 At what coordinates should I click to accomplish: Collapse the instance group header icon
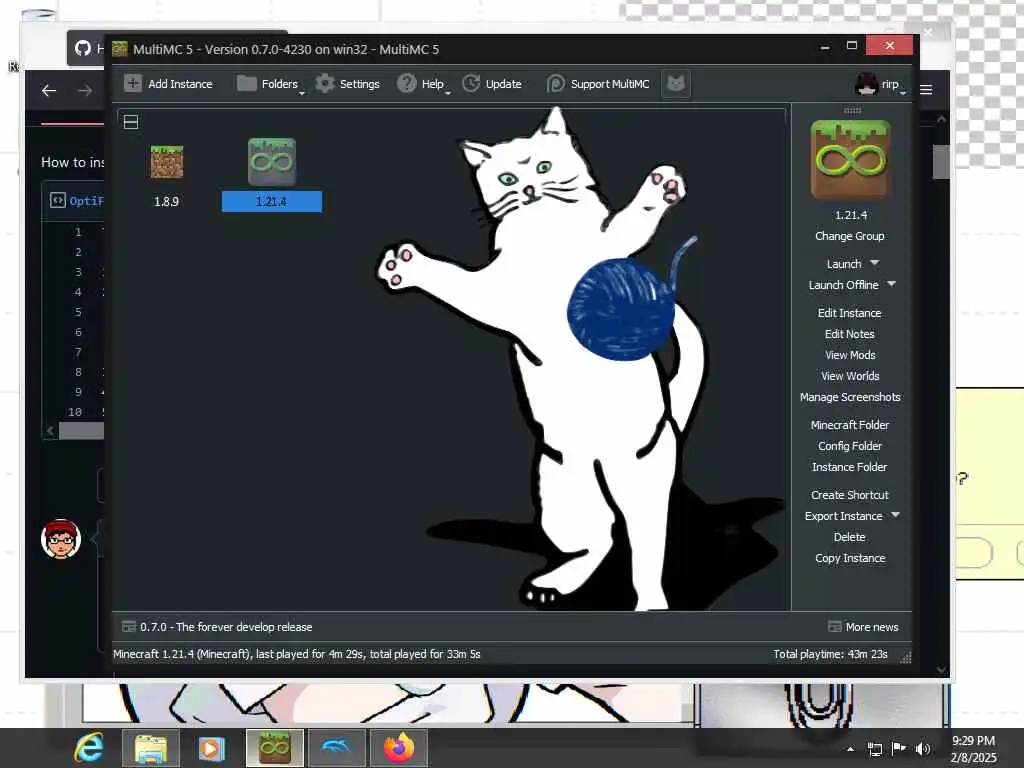tap(131, 122)
